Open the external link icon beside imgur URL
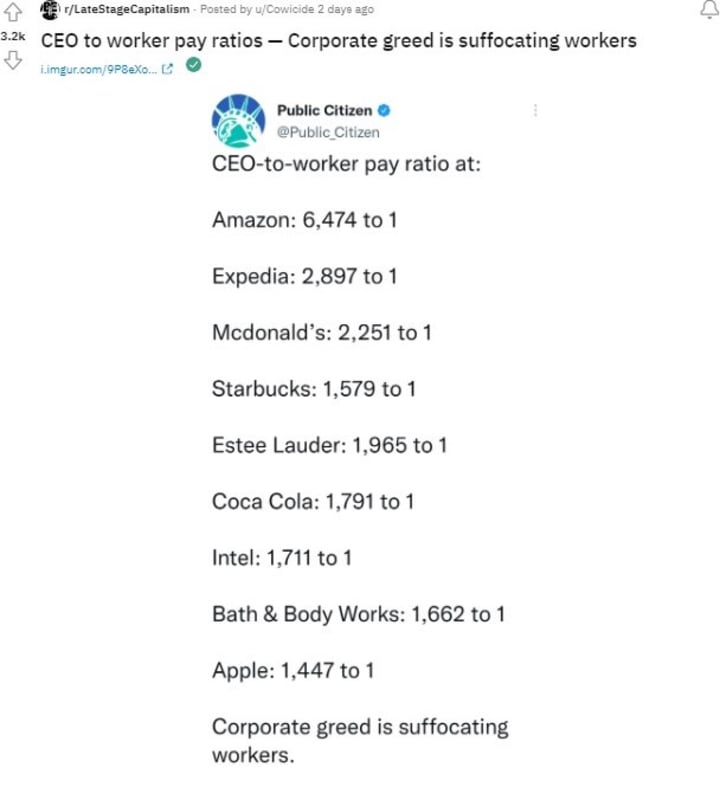The width and height of the screenshot is (720, 793). coord(167,69)
